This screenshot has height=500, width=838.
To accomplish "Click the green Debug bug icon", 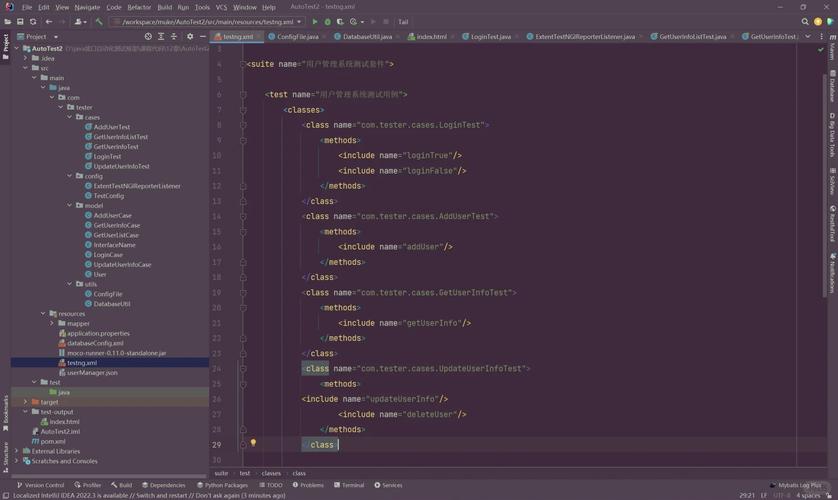I will (x=328, y=22).
